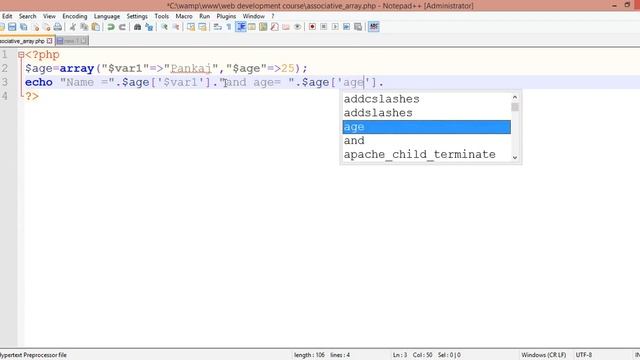Click the Zoom Out toolbar icon
640x360 pixels.
point(176,27)
